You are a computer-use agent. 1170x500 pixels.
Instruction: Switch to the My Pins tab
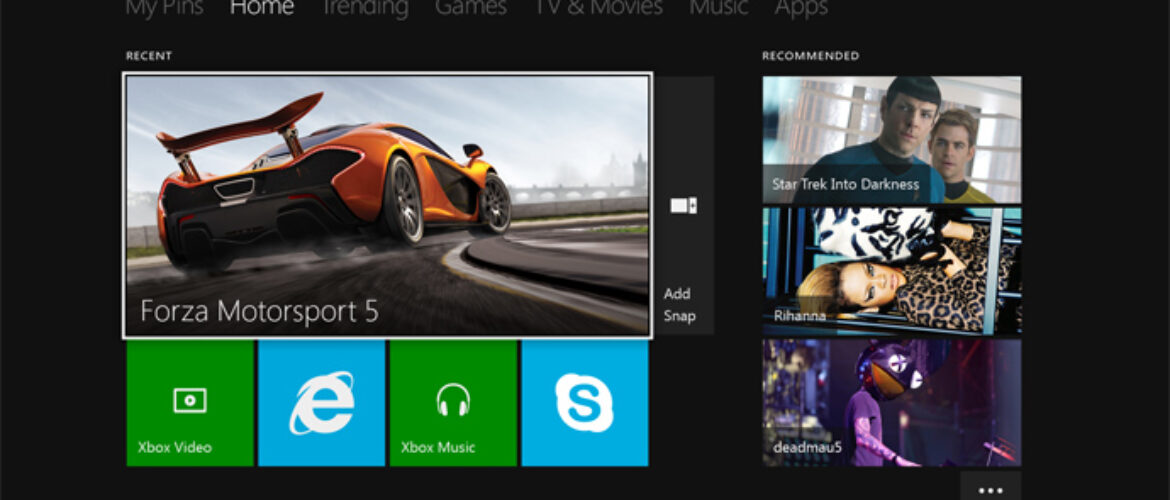pyautogui.click(x=162, y=7)
